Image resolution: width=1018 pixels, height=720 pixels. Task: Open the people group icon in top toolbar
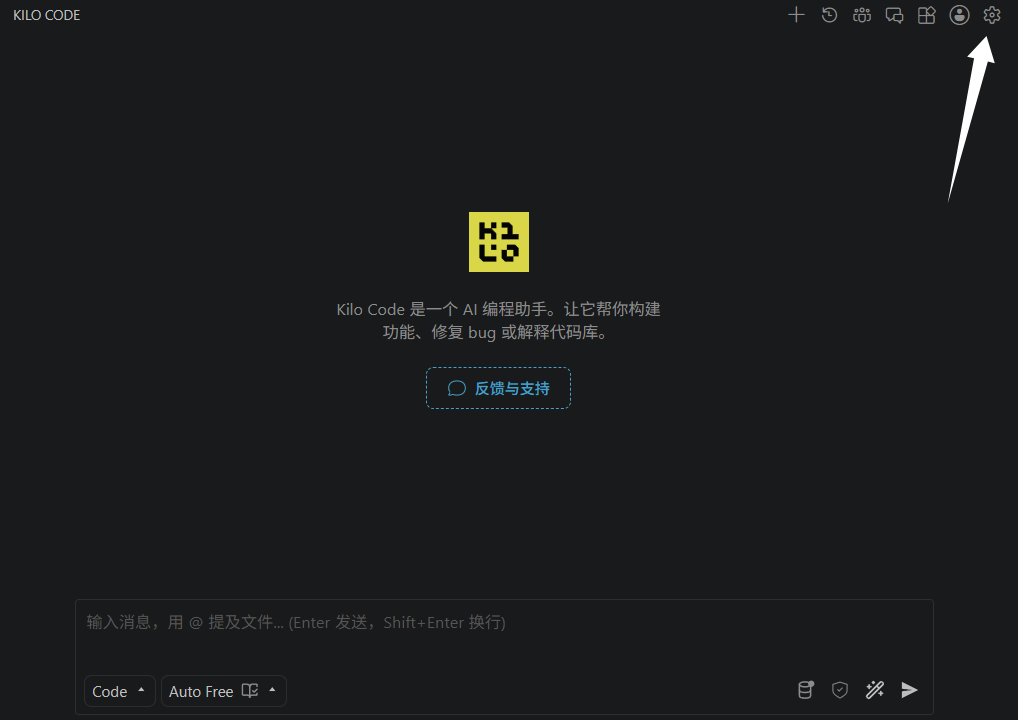click(x=862, y=15)
